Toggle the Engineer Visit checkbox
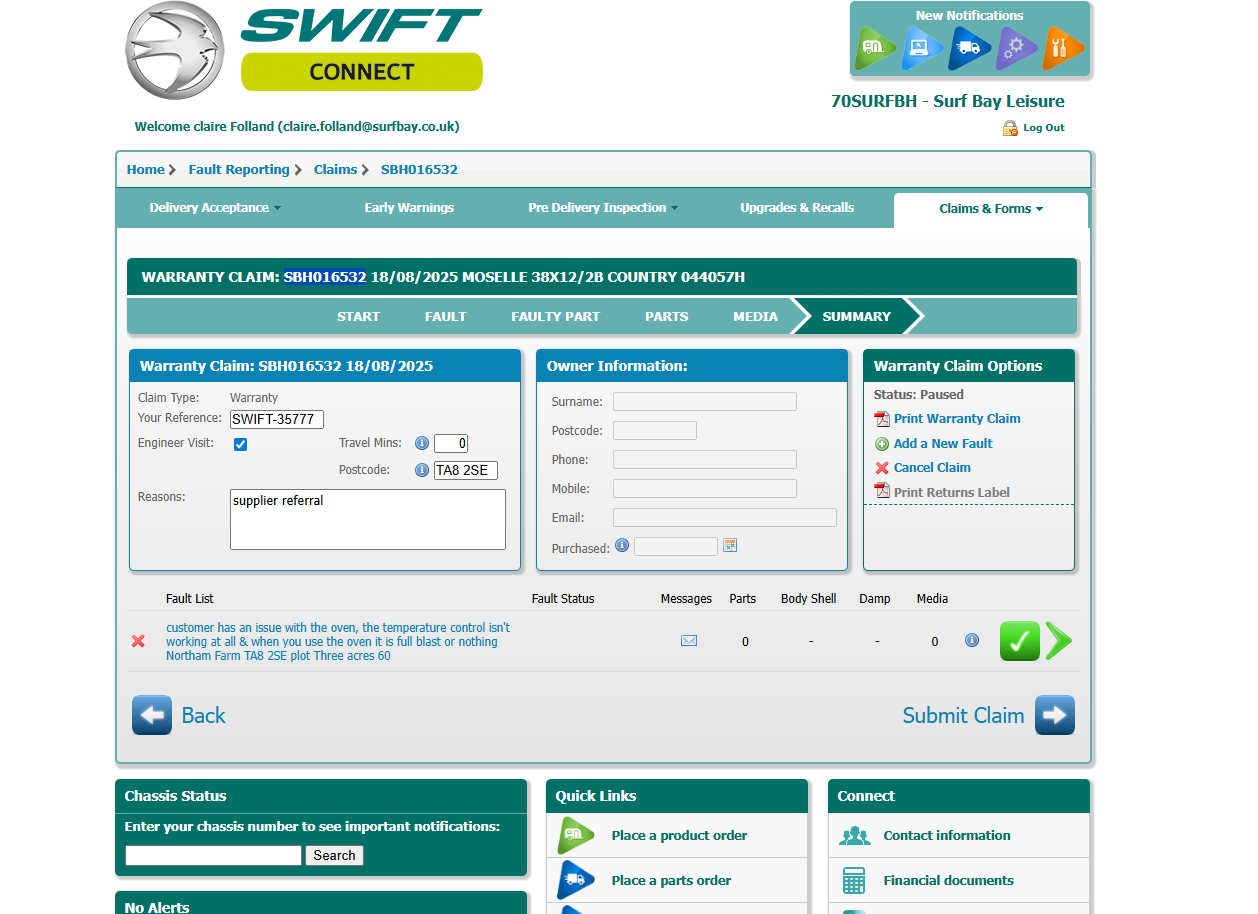Viewport: 1258px width, 914px height. tap(241, 444)
